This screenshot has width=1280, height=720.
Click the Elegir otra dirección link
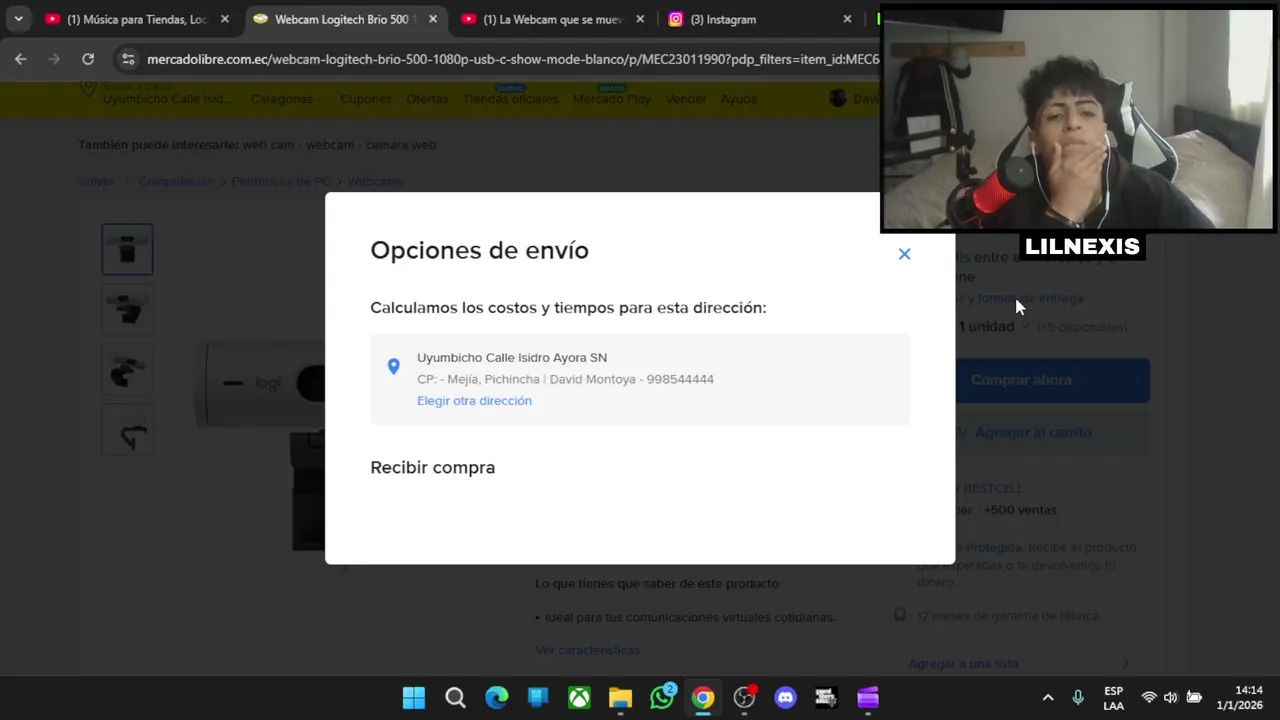click(474, 401)
